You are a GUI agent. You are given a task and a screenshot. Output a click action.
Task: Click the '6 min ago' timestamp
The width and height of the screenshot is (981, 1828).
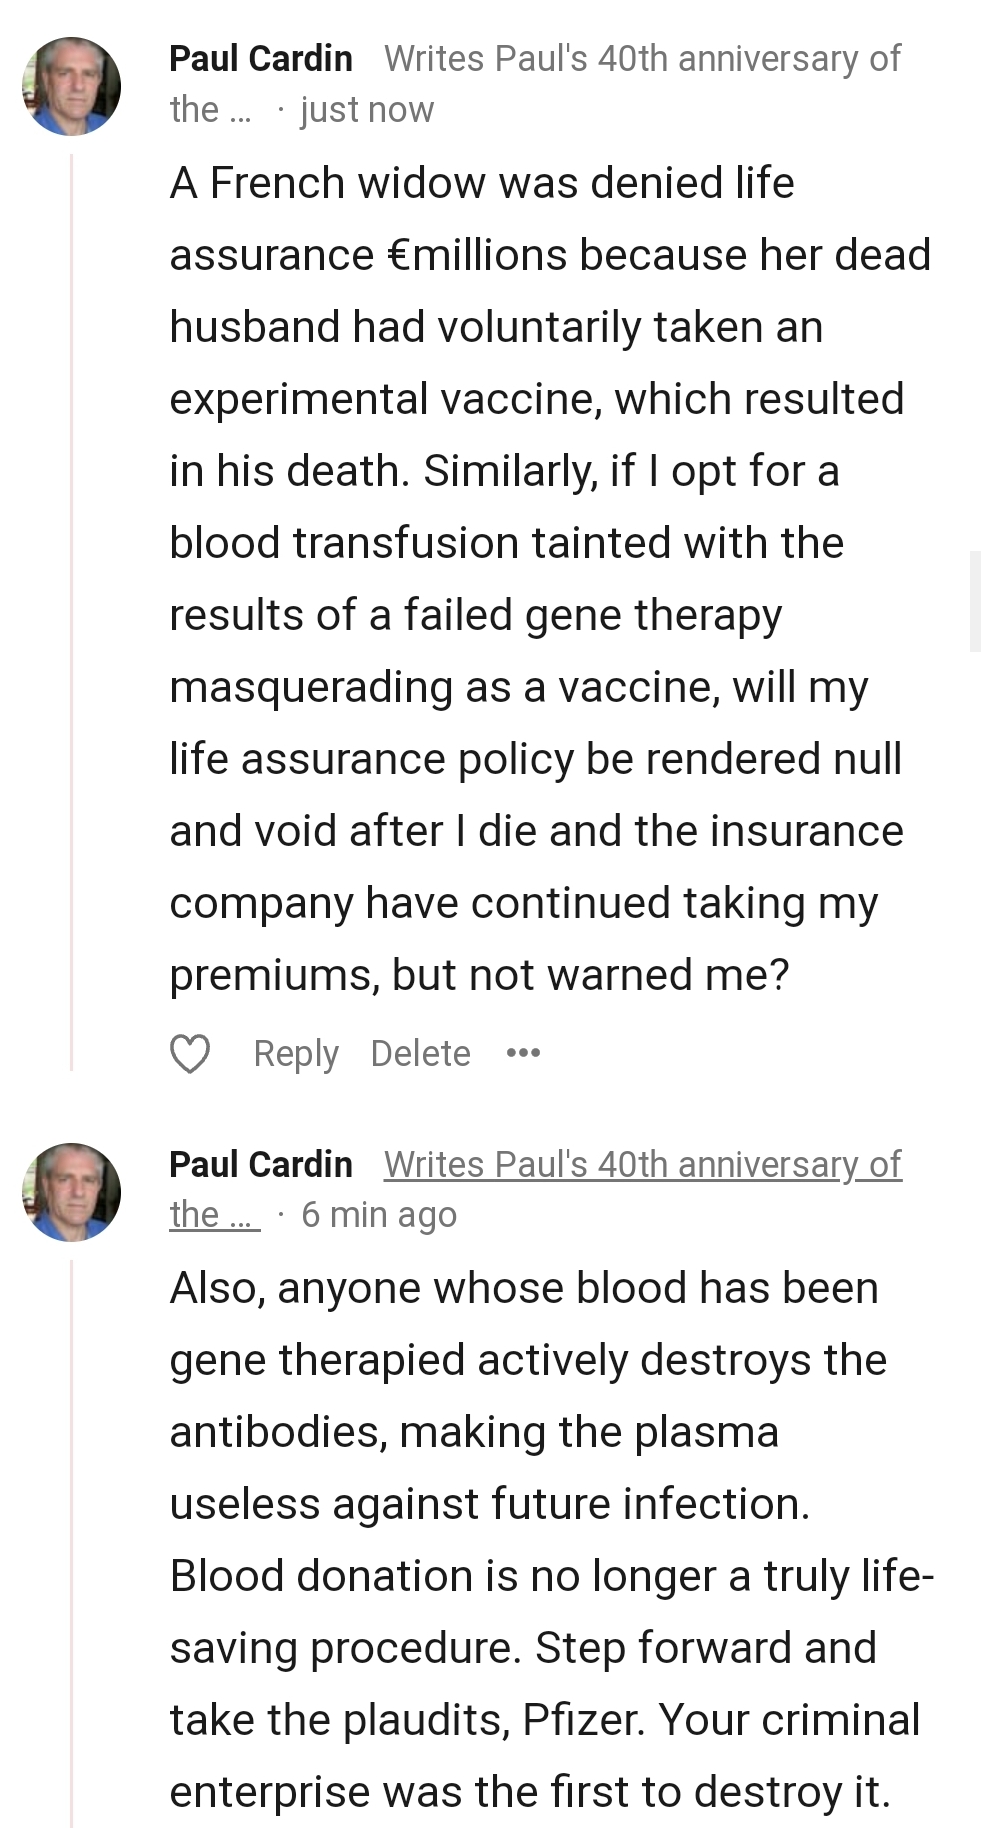[379, 1215]
